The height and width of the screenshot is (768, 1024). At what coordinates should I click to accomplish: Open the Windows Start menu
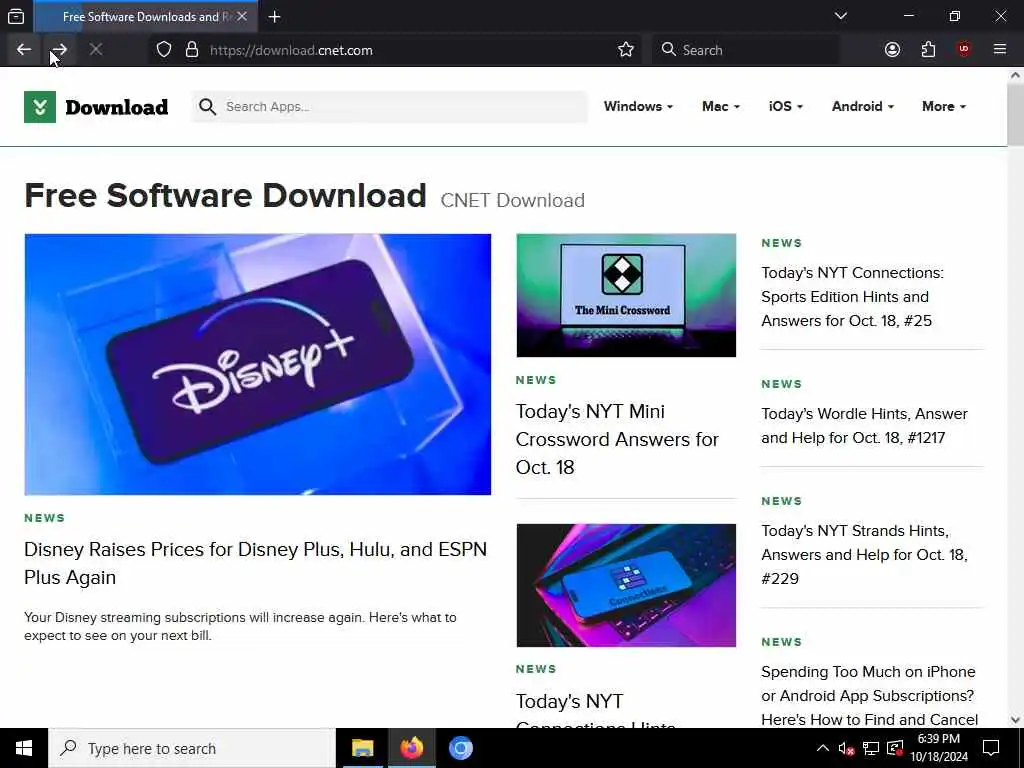click(x=24, y=748)
